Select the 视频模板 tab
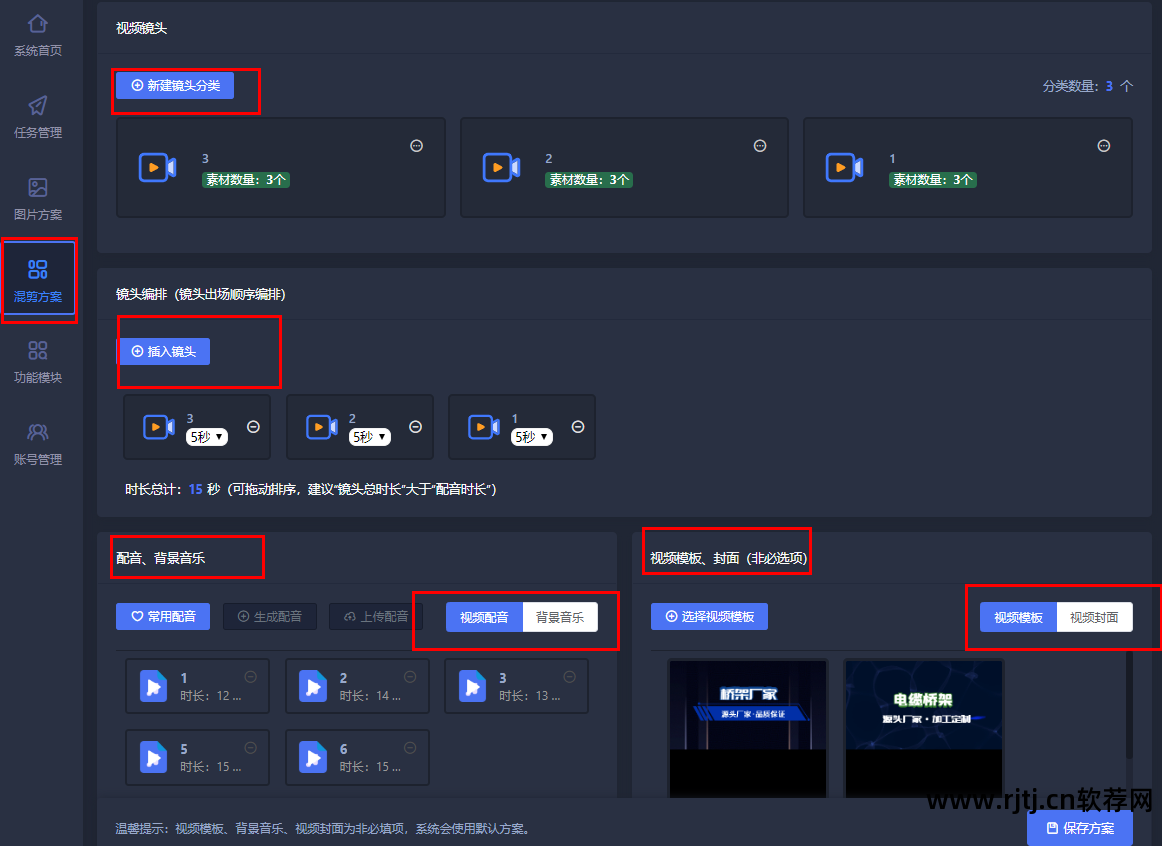The image size is (1162, 846). coord(1018,617)
